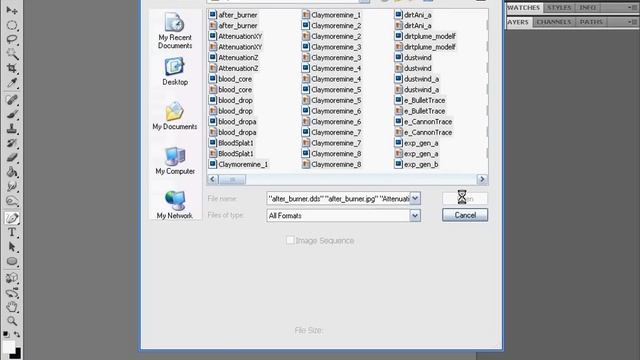Select after_burner file with blue DDS icon
The height and width of the screenshot is (360, 640).
click(233, 15)
